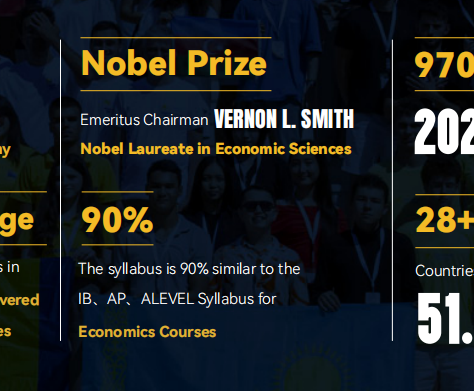474x391 pixels.
Task: Click the Countries label under 28+
Action: click(x=445, y=271)
